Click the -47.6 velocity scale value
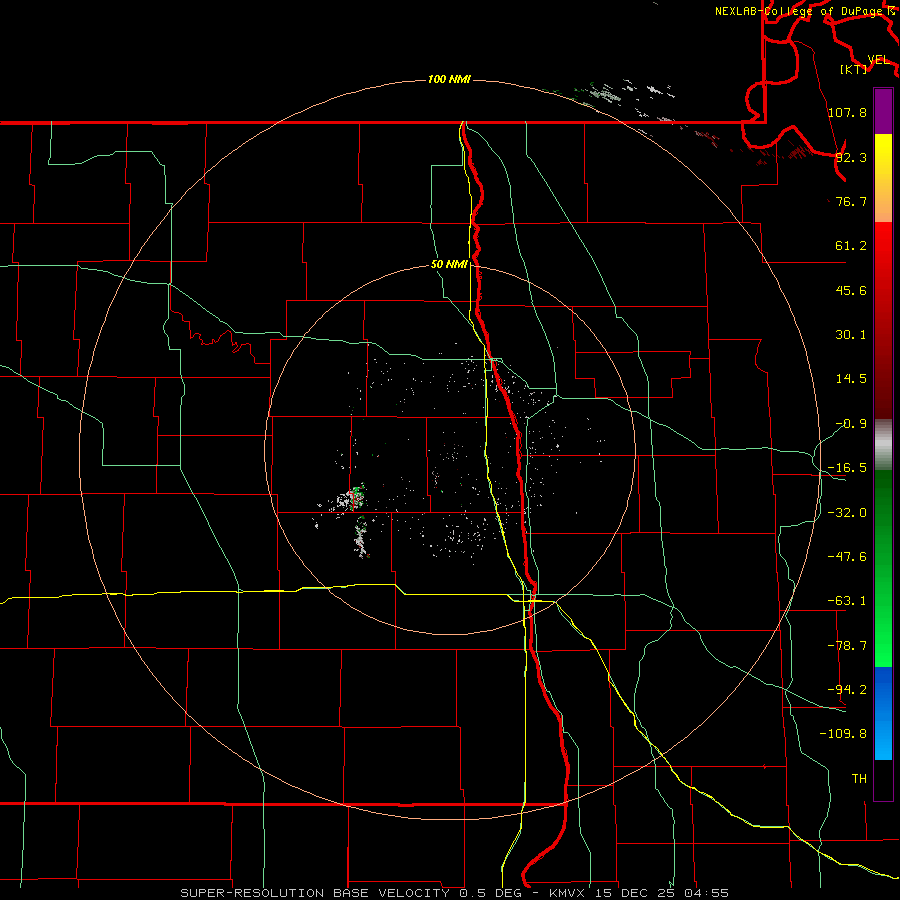The image size is (900, 900). coord(847,557)
